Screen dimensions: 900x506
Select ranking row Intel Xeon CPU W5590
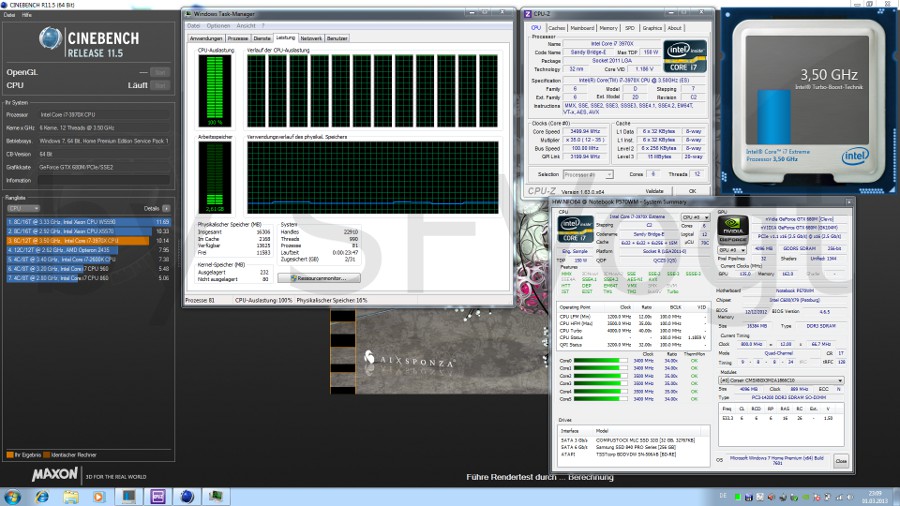(x=88, y=222)
